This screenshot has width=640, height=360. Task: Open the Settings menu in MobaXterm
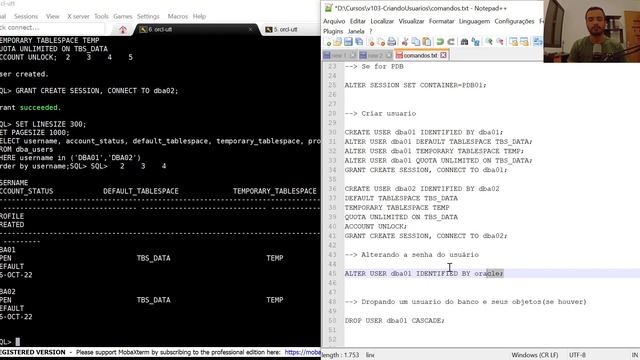[x=148, y=16]
